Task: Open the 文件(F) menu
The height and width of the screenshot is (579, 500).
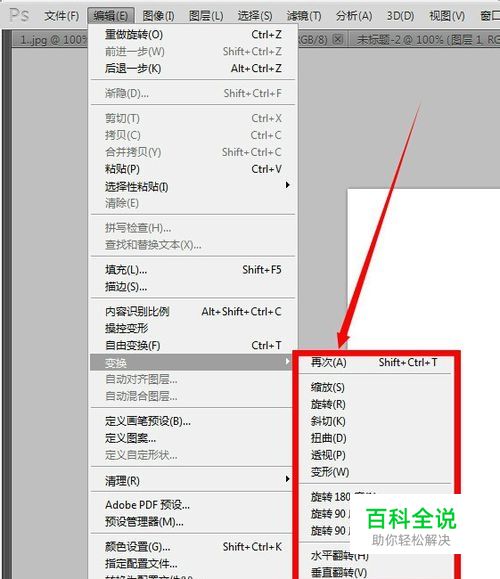Action: pyautogui.click(x=62, y=16)
